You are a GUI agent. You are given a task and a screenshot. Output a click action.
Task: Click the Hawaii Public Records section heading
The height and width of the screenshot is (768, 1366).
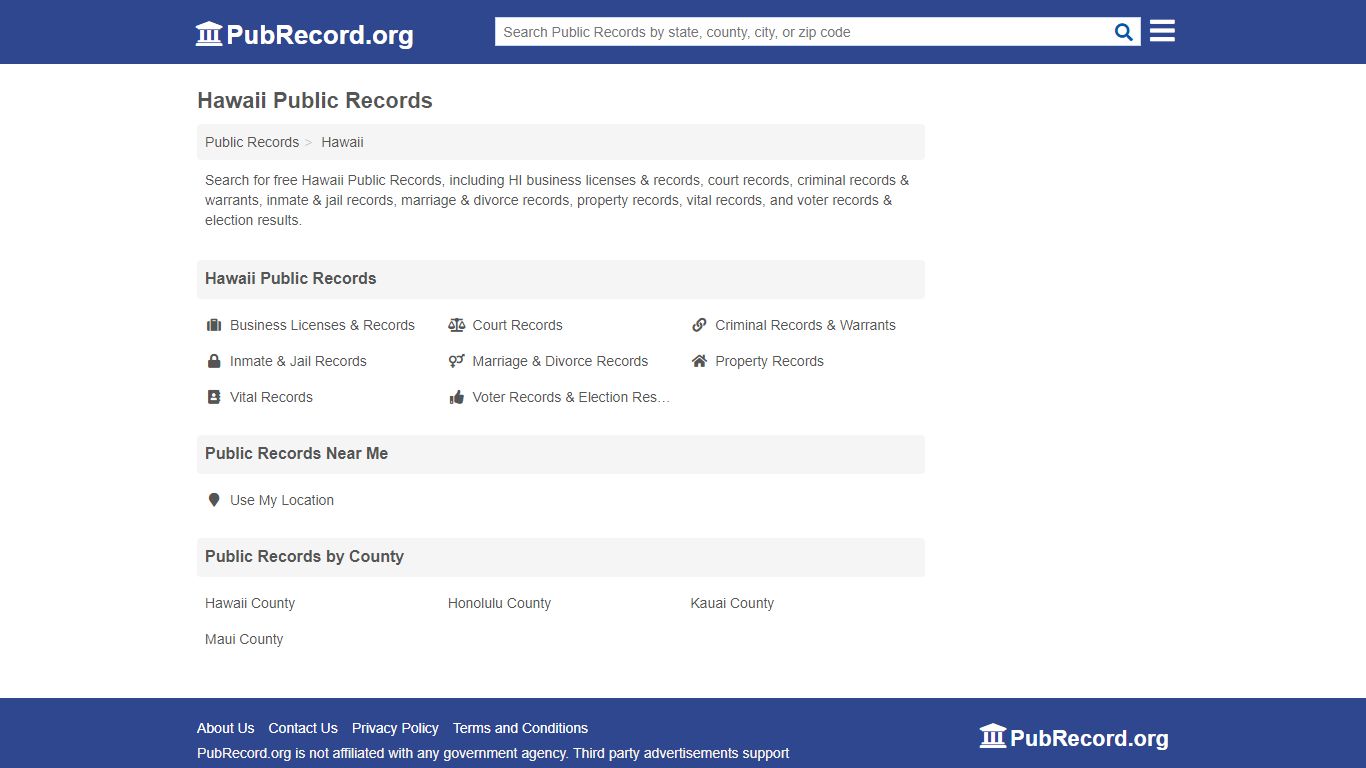pos(290,278)
